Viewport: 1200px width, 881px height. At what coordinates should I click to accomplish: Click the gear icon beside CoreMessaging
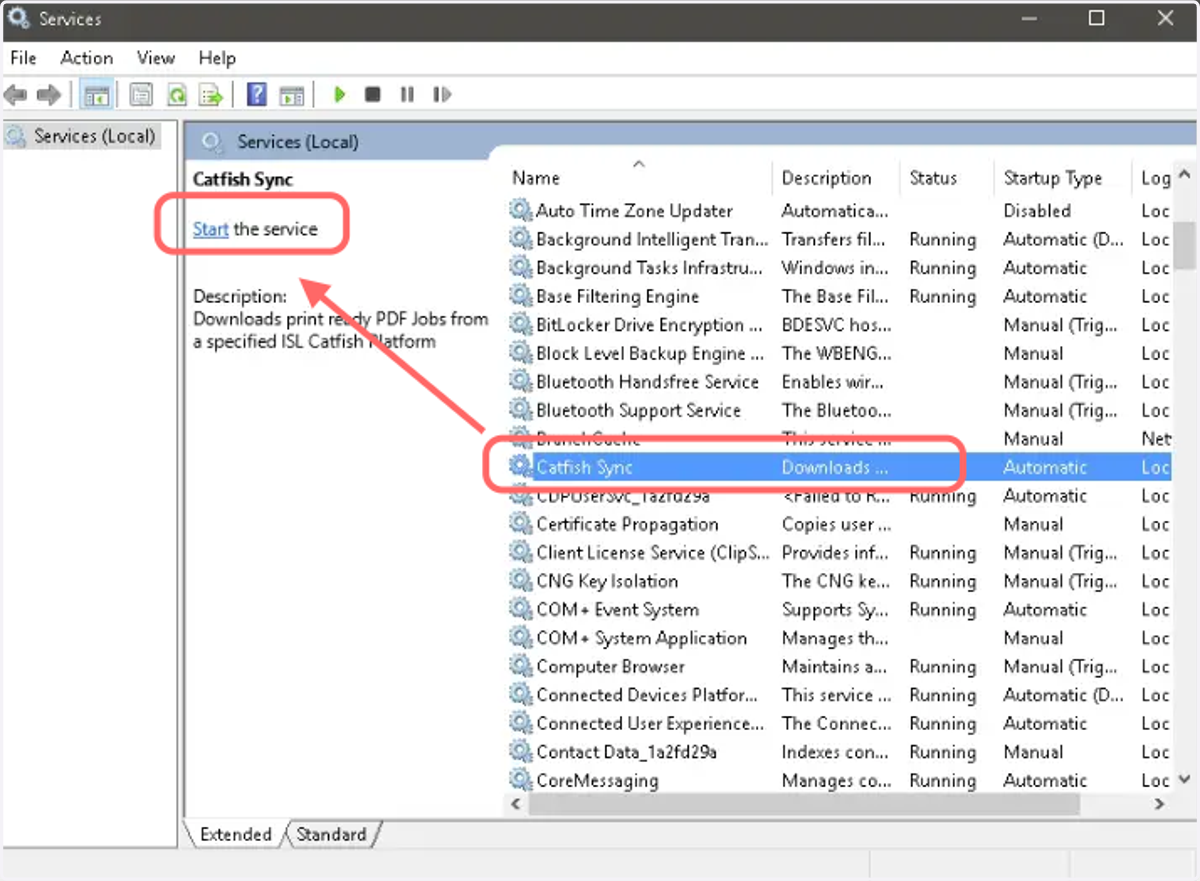pos(520,781)
